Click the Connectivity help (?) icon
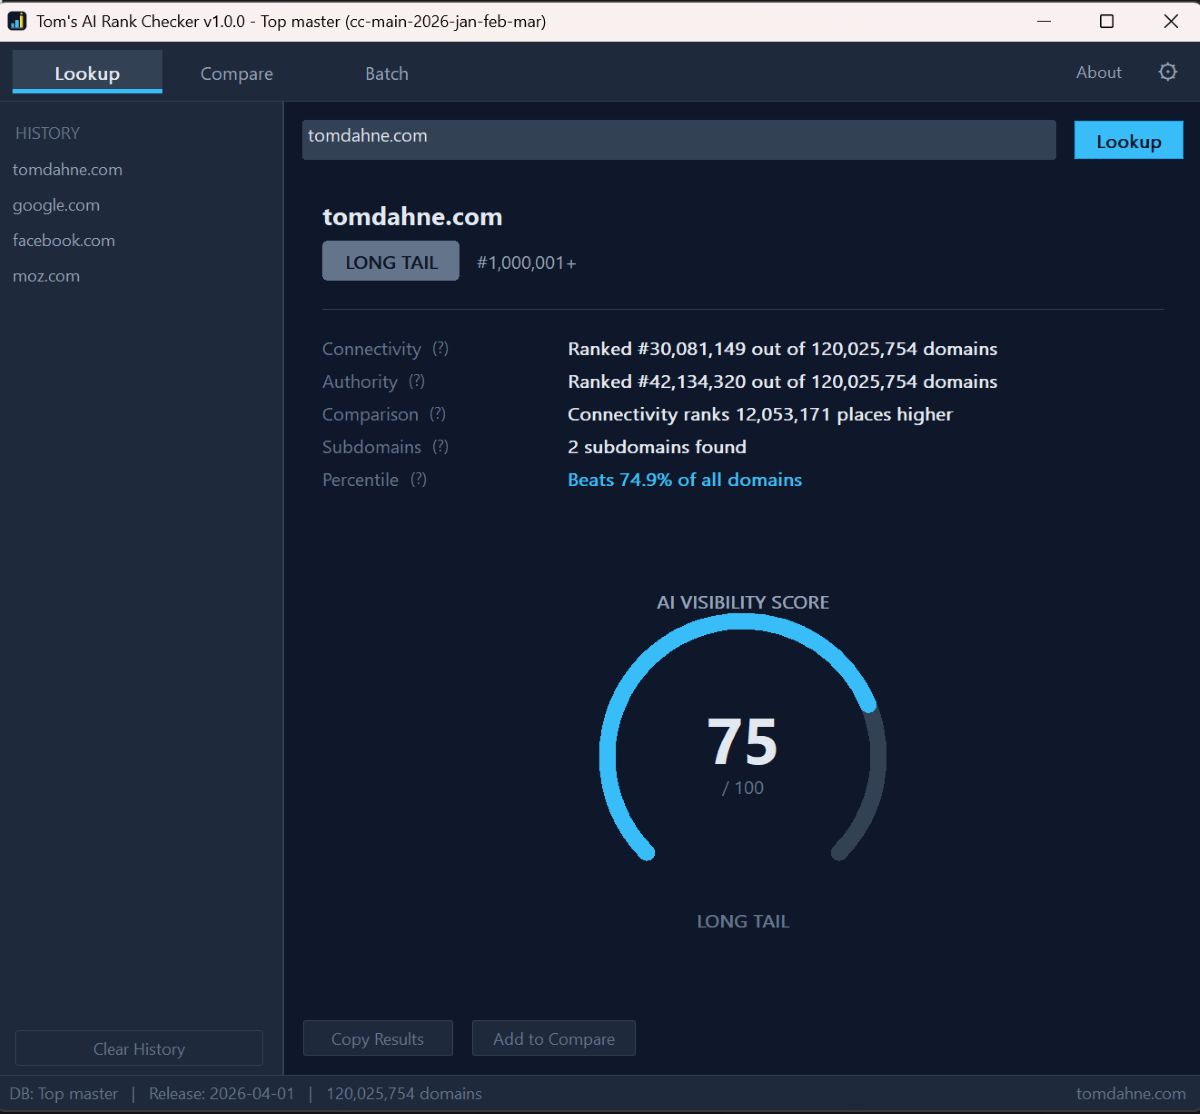Viewport: 1200px width, 1114px height. [440, 349]
